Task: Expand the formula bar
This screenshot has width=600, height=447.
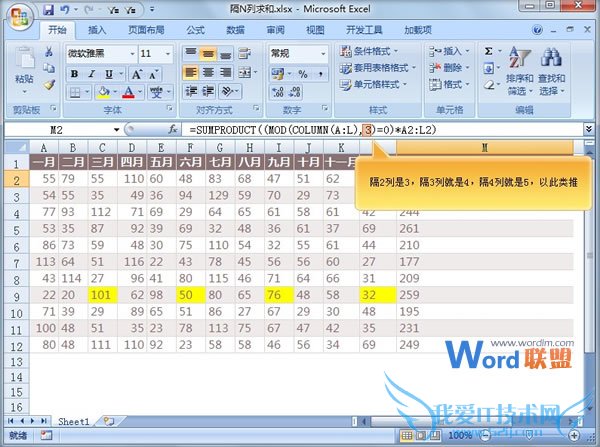Action: (589, 129)
